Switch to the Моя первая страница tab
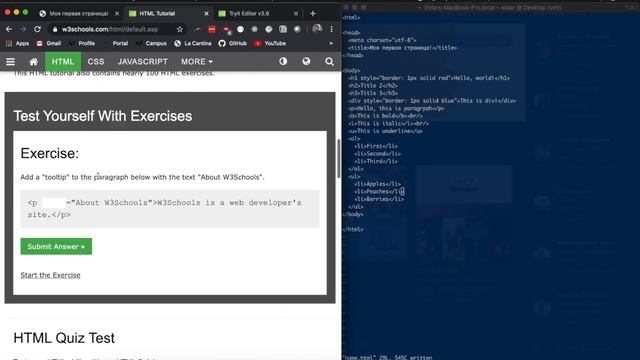Viewport: 640px width, 360px height. [79, 13]
